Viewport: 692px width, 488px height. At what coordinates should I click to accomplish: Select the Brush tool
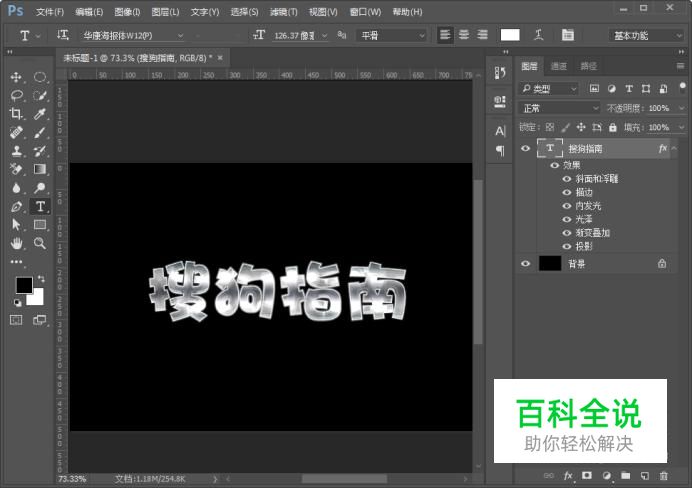click(x=40, y=132)
